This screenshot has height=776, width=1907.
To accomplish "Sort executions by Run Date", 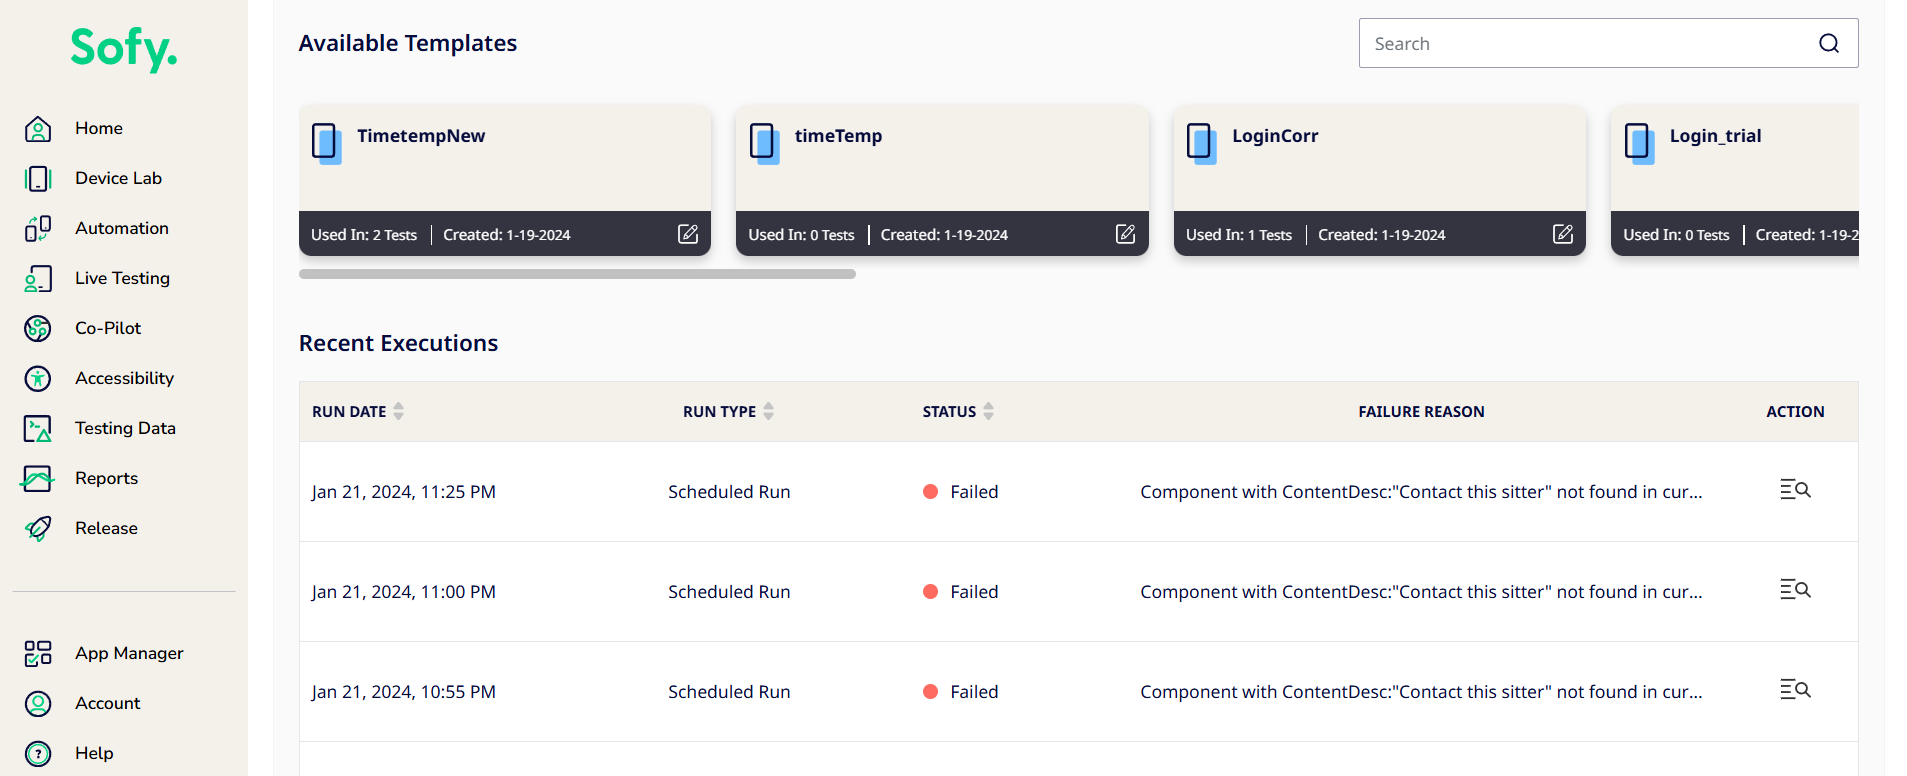I will (x=398, y=411).
